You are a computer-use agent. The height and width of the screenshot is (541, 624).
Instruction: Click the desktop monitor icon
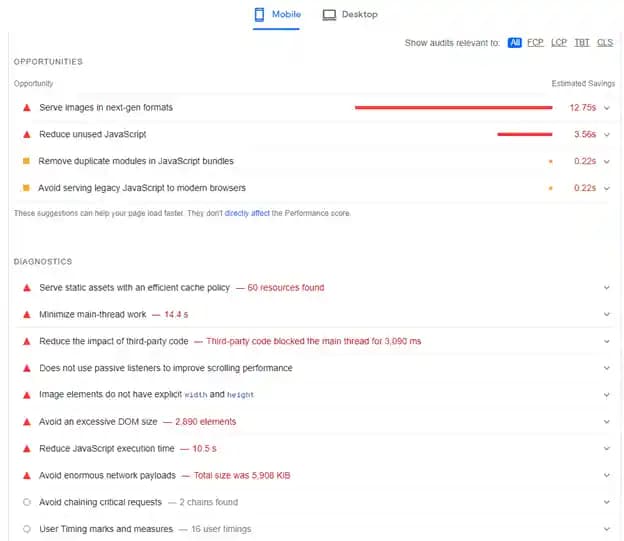[x=329, y=15]
